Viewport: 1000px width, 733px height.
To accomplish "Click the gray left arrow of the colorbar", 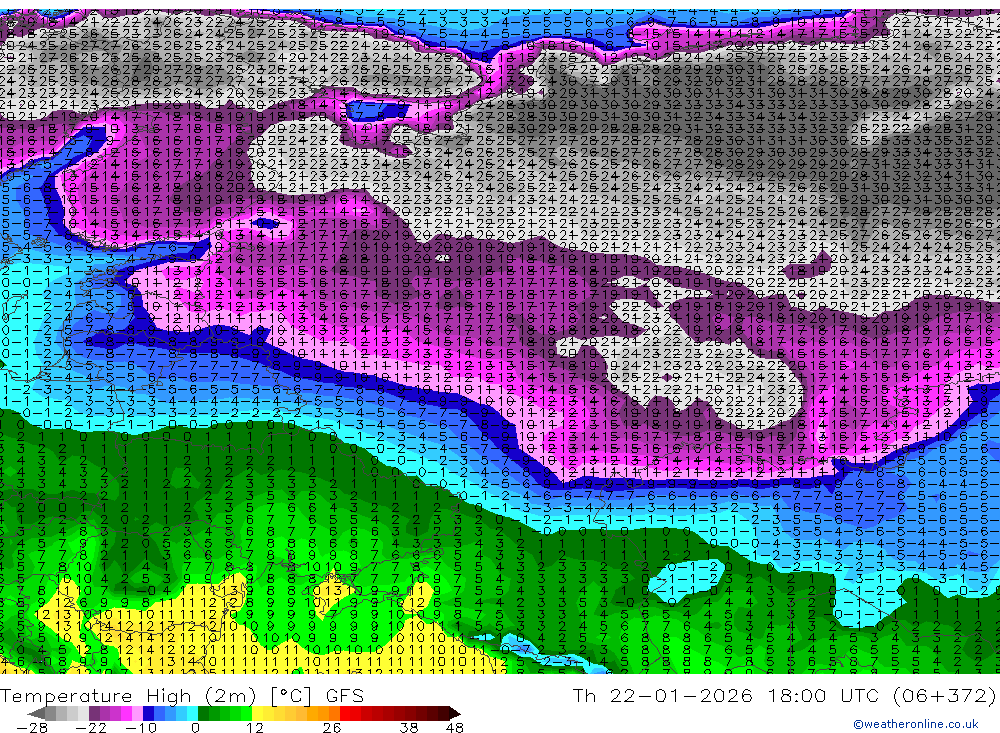I will (x=37, y=713).
